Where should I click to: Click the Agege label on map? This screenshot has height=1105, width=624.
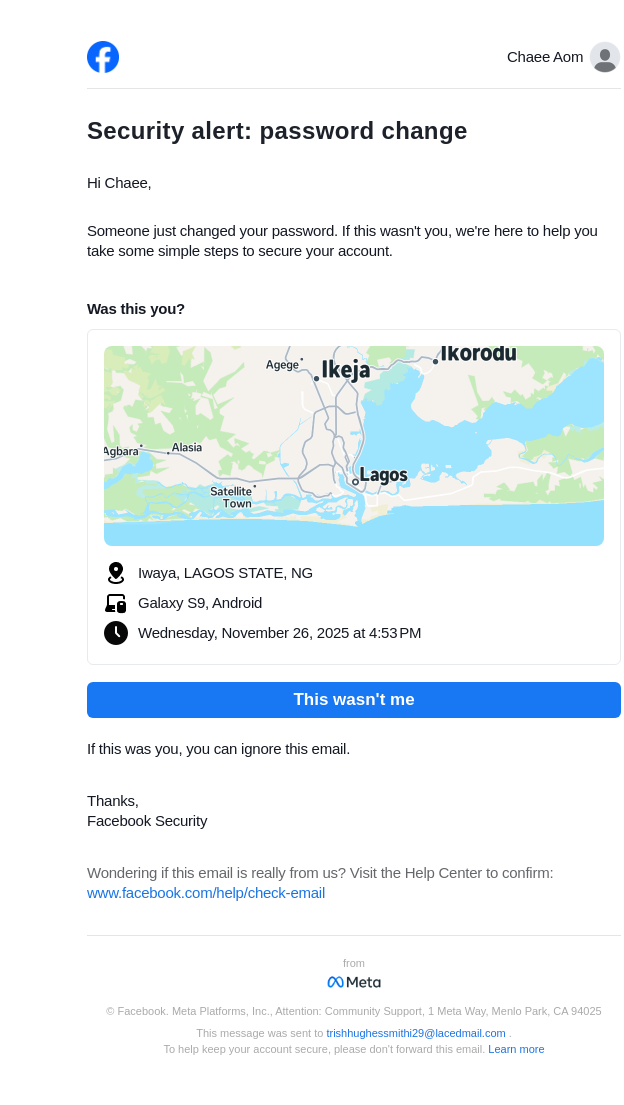[282, 365]
